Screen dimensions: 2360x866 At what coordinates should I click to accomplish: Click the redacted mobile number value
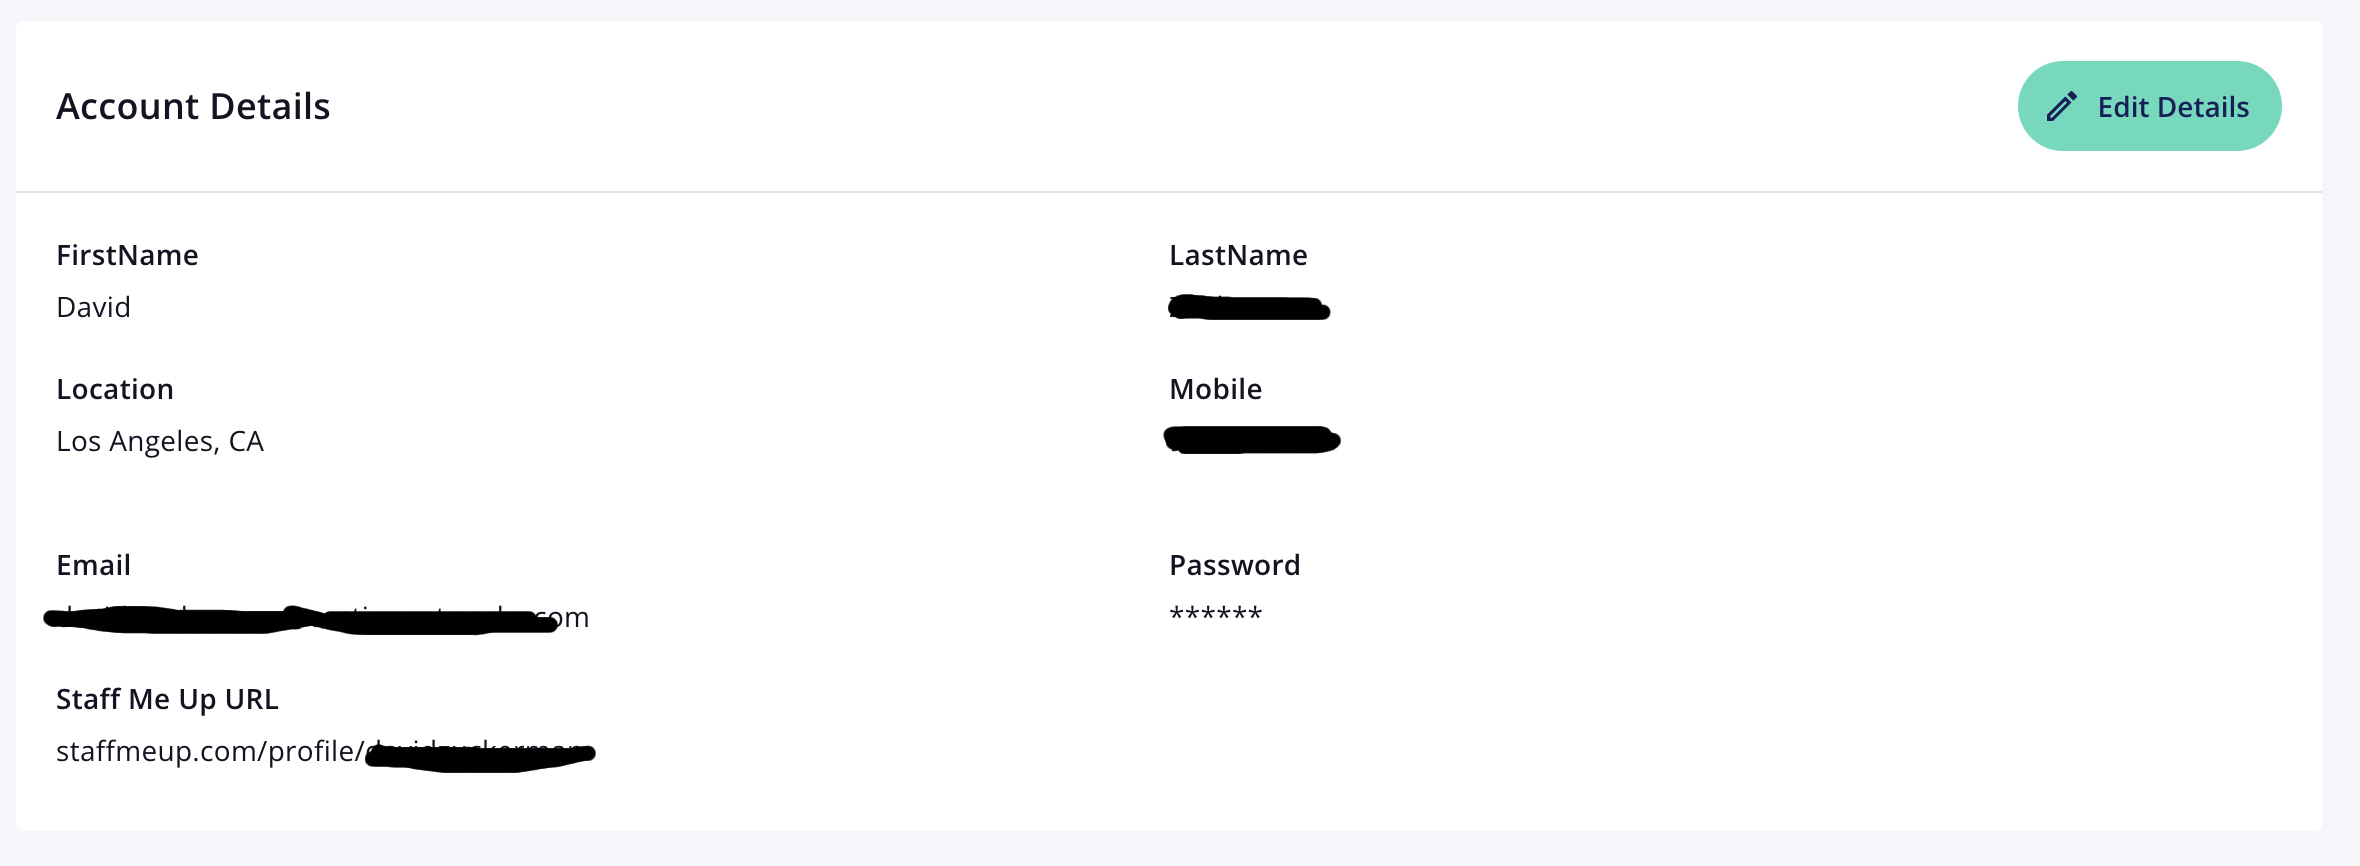pyautogui.click(x=1252, y=440)
